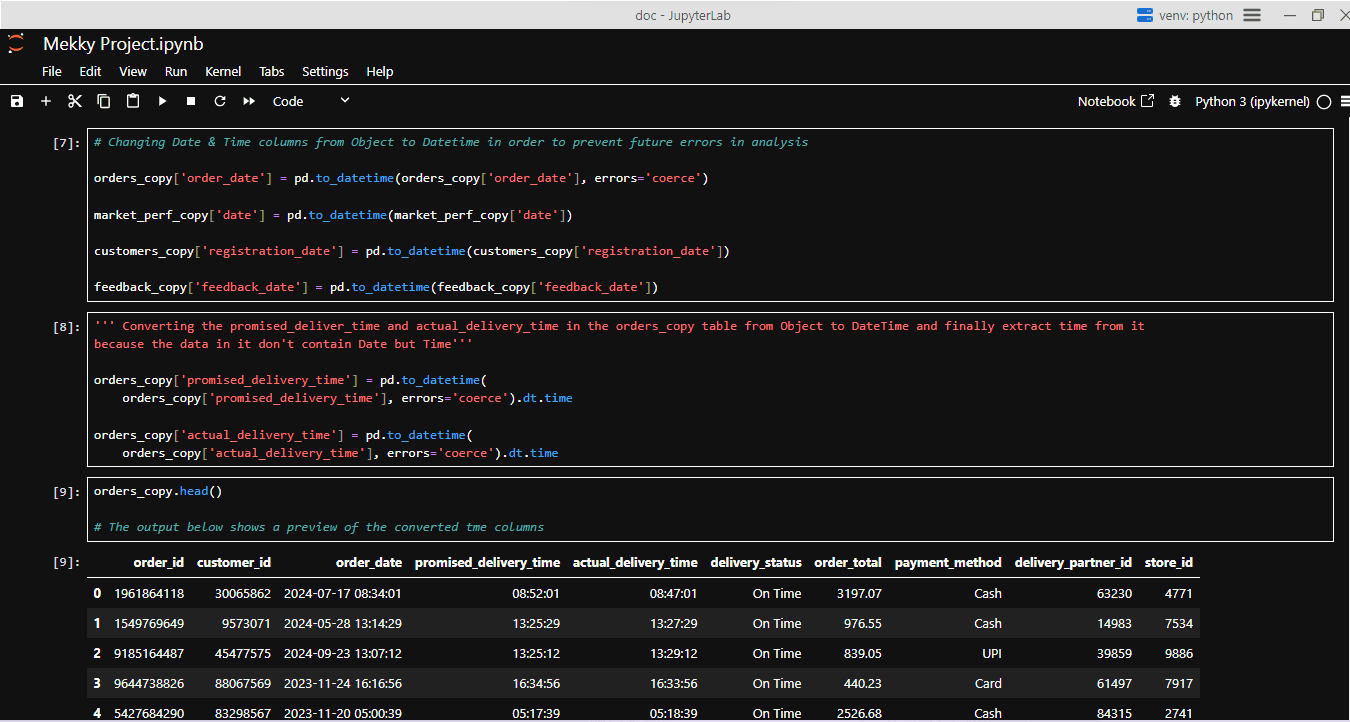1350x722 pixels.
Task: Copy the selected cell using toolbar icon
Action: 104,101
